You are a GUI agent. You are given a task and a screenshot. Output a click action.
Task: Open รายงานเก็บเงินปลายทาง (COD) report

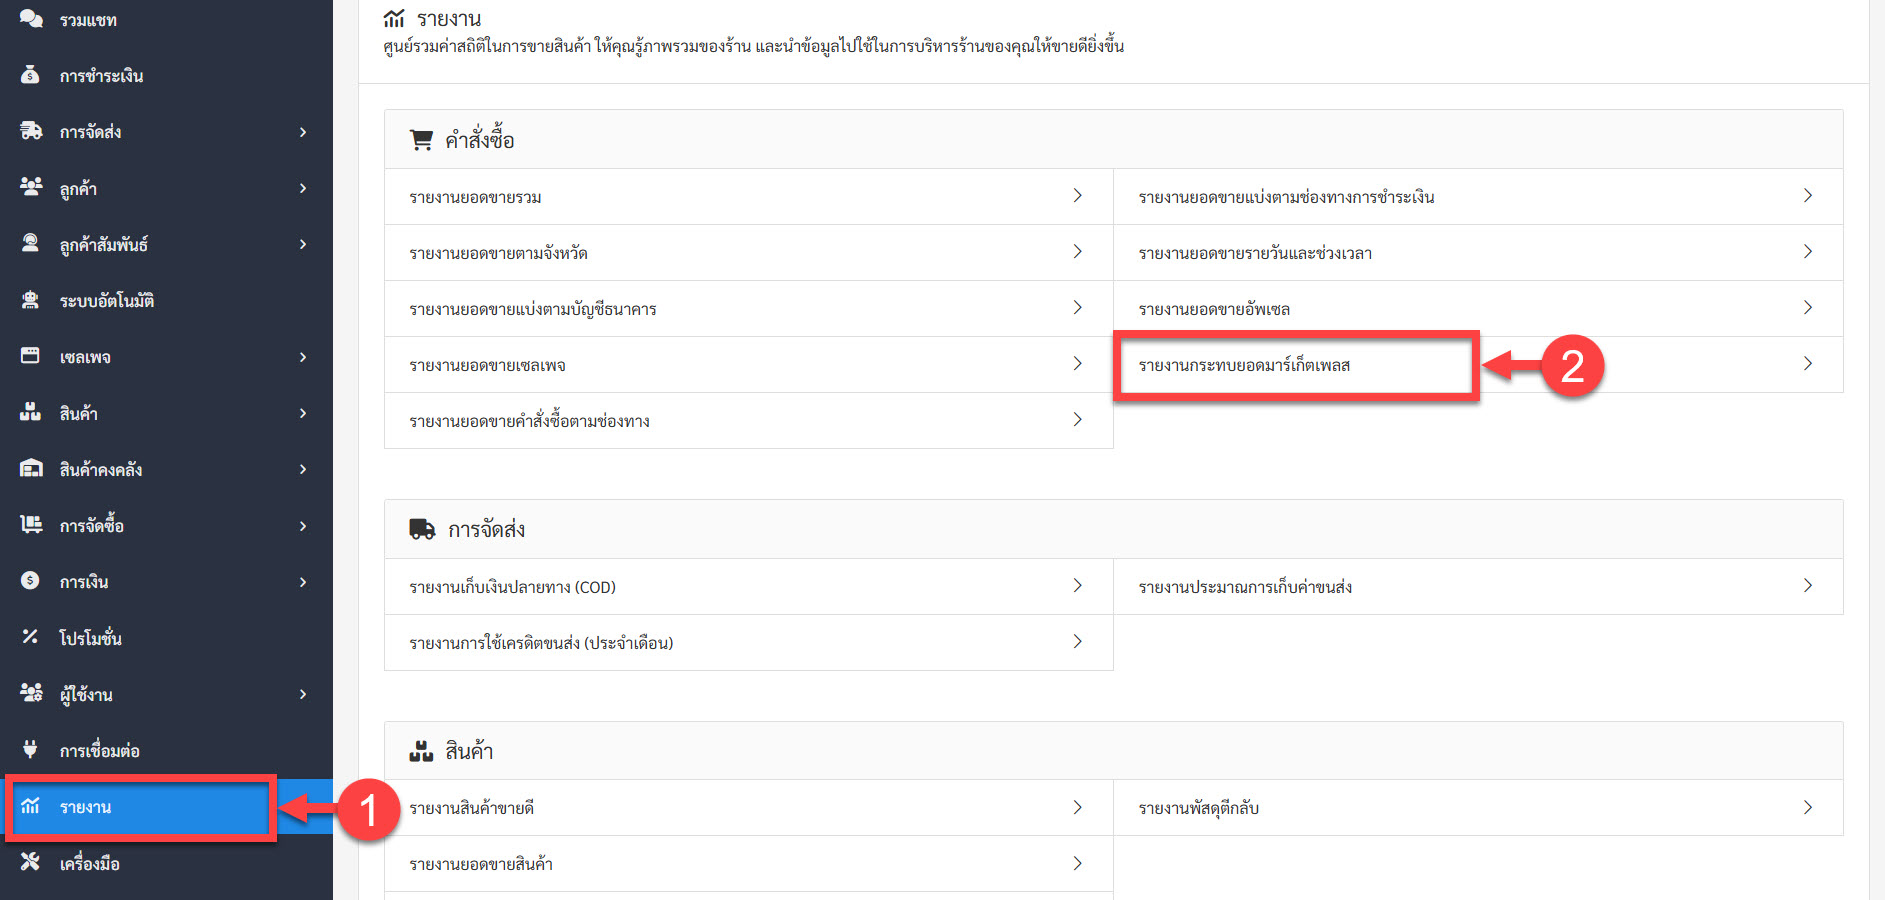point(512,587)
